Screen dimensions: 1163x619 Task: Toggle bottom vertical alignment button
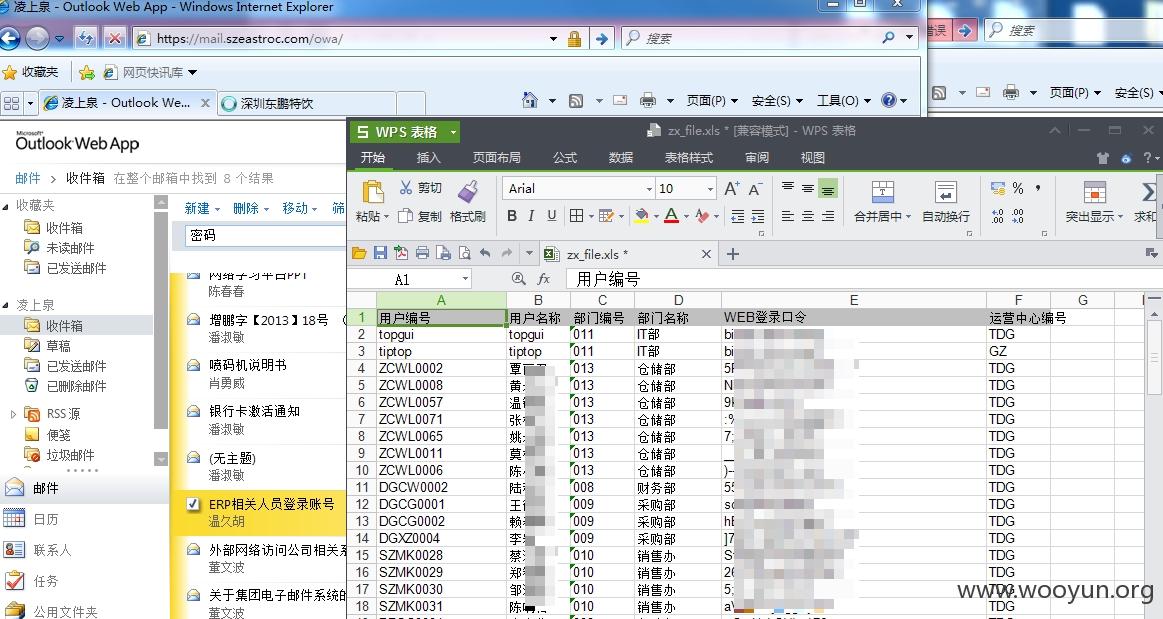[828, 189]
